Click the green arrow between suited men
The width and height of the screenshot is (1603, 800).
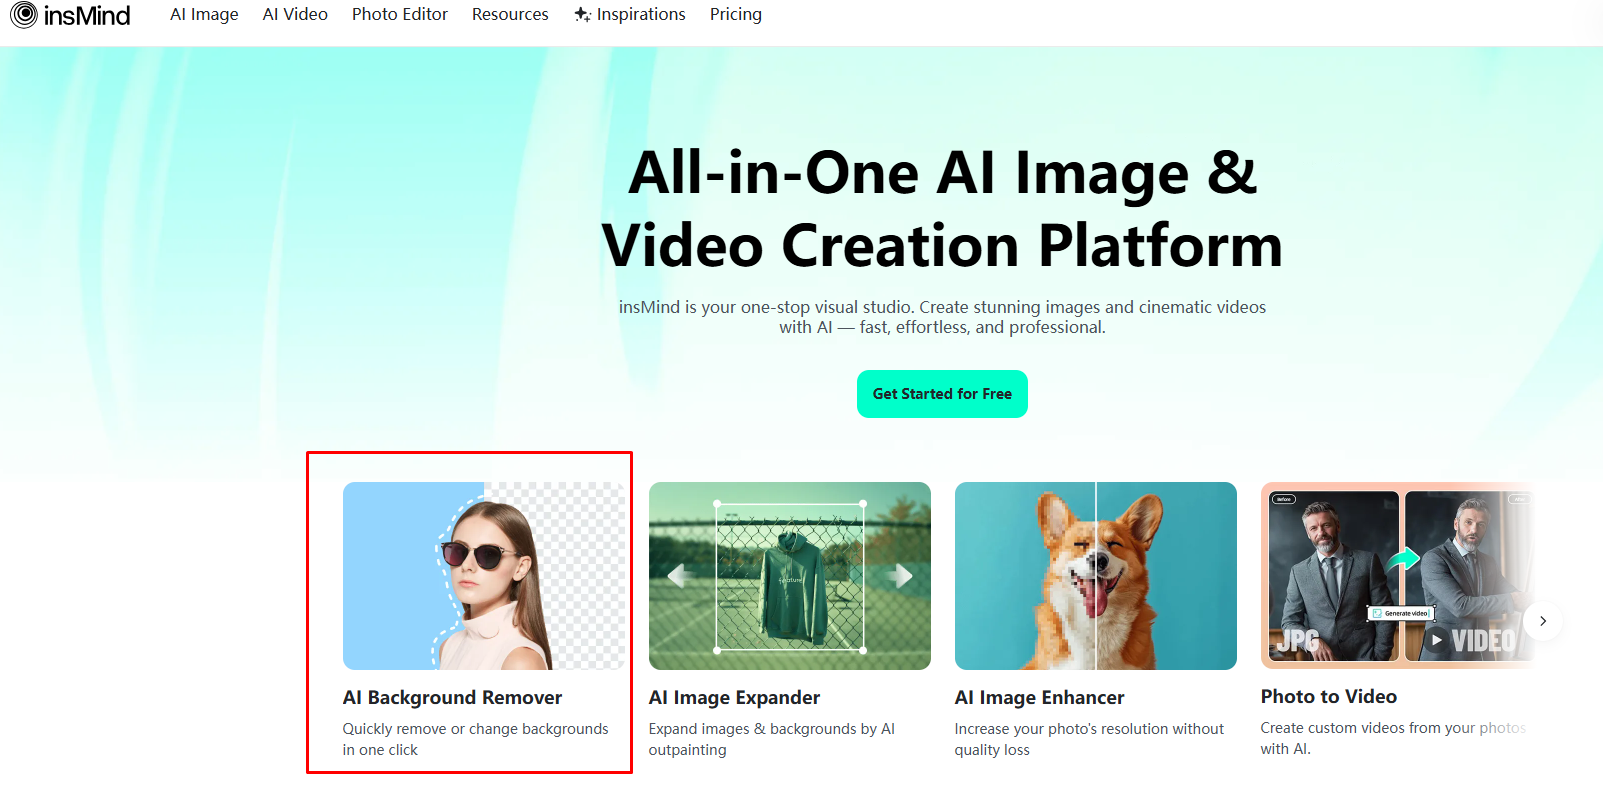(1403, 558)
